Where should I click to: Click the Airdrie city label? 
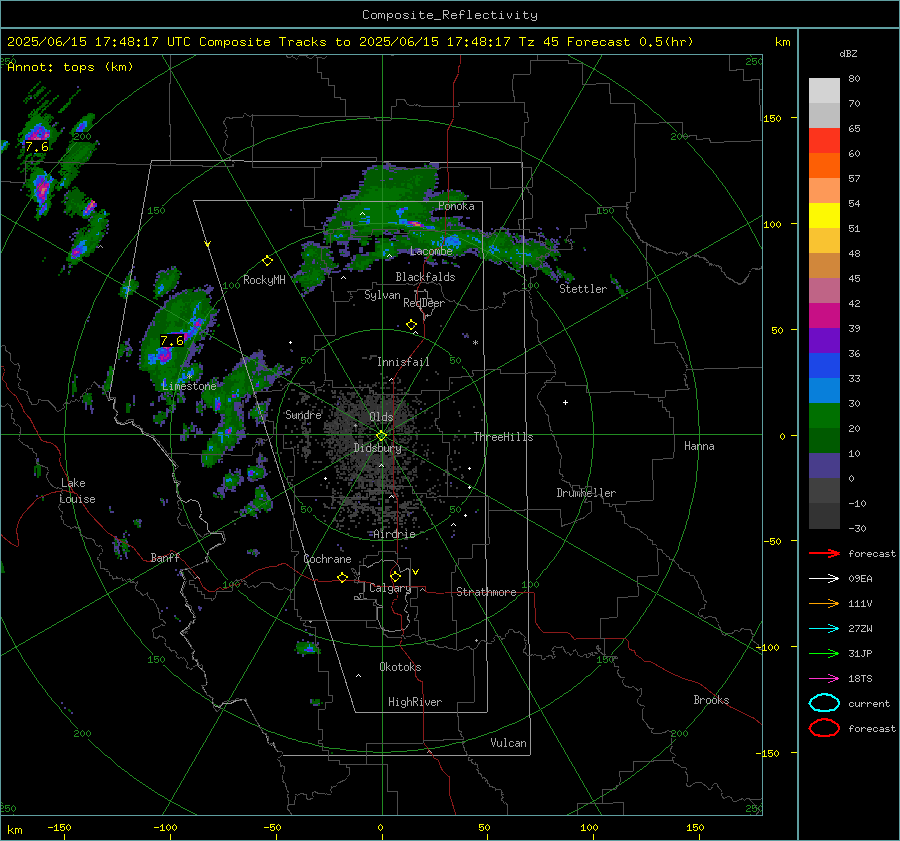pyautogui.click(x=394, y=534)
